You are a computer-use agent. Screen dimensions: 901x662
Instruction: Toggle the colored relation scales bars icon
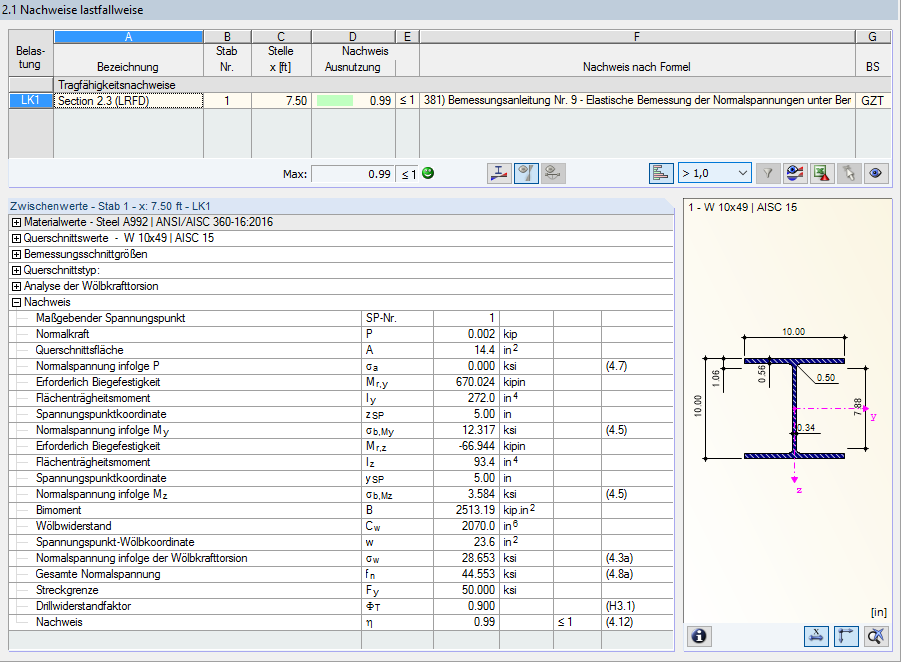(661, 172)
